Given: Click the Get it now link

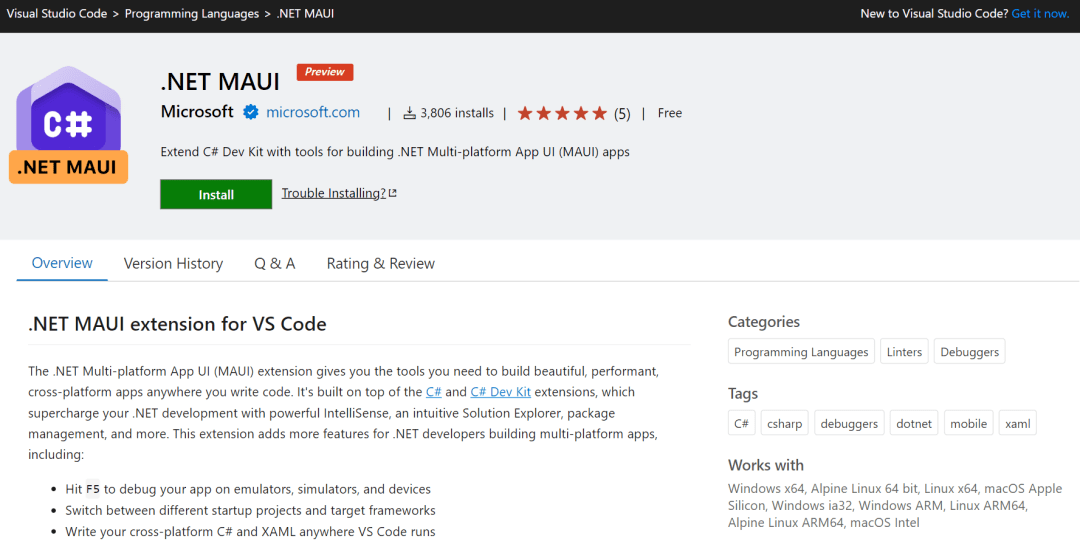Looking at the screenshot, I should pyautogui.click(x=1040, y=14).
